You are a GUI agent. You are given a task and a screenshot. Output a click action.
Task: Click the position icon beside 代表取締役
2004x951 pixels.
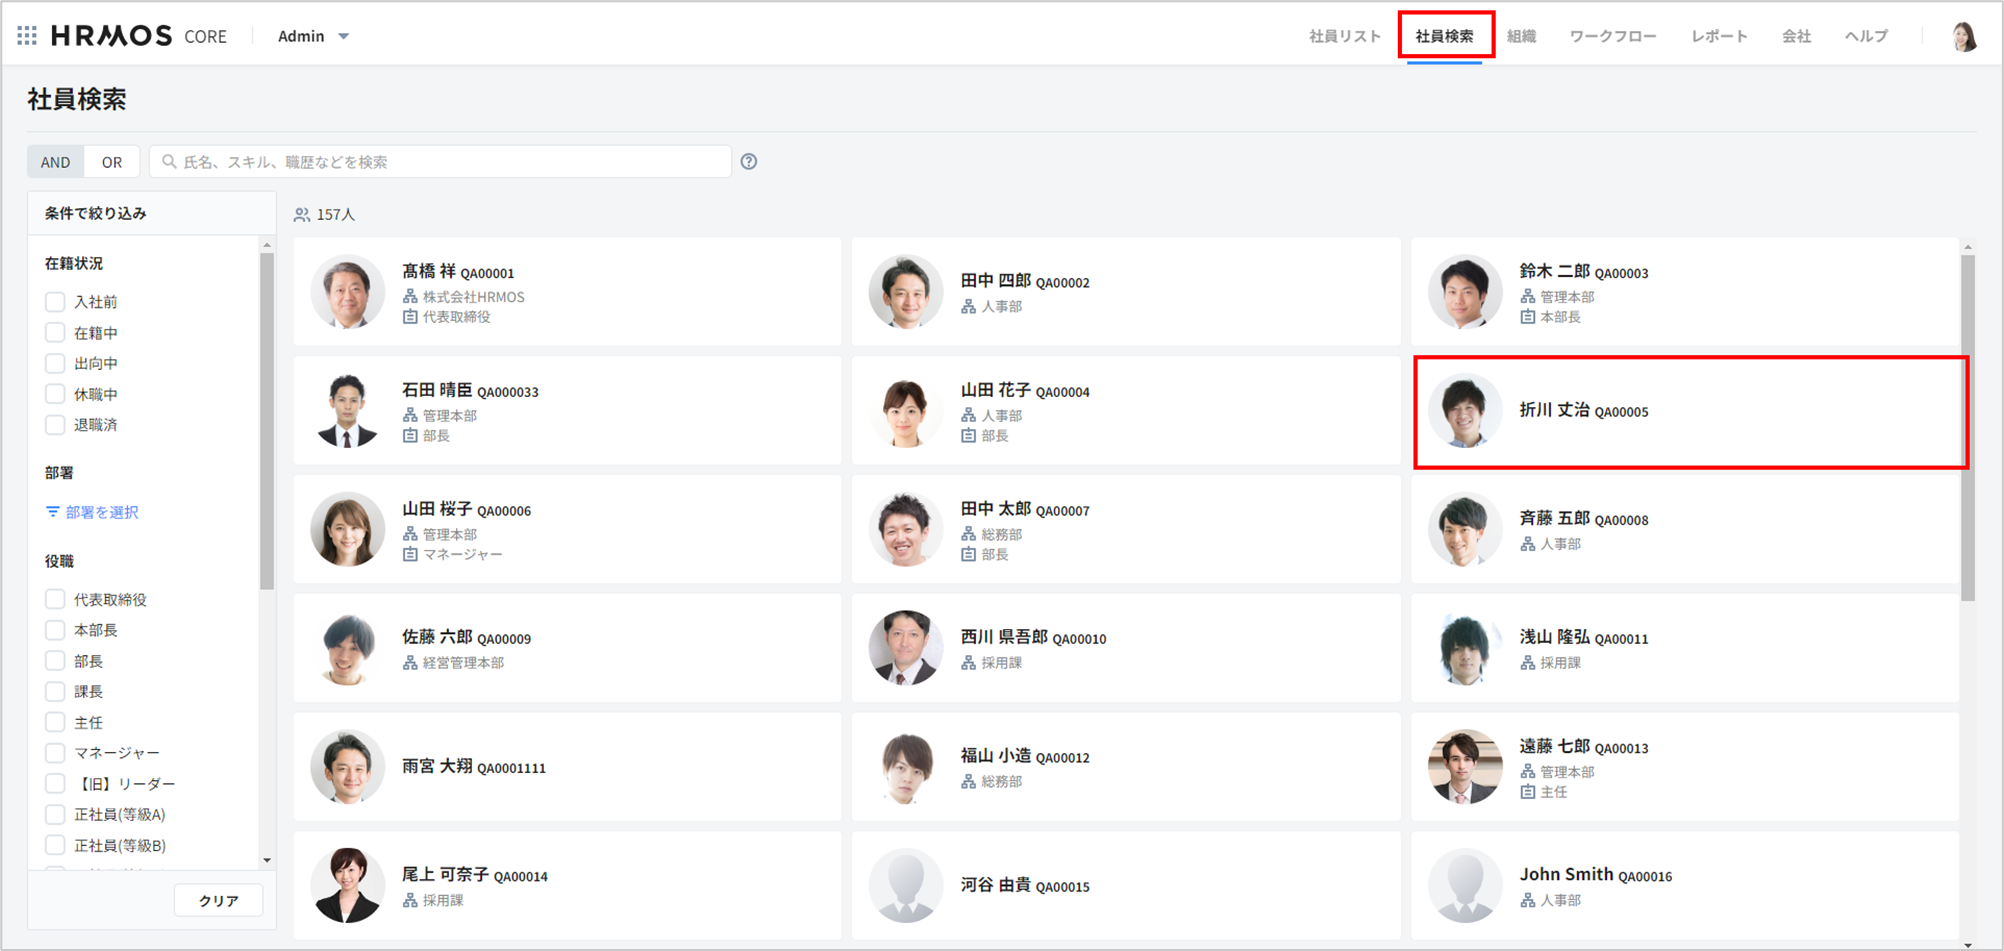pyautogui.click(x=410, y=317)
